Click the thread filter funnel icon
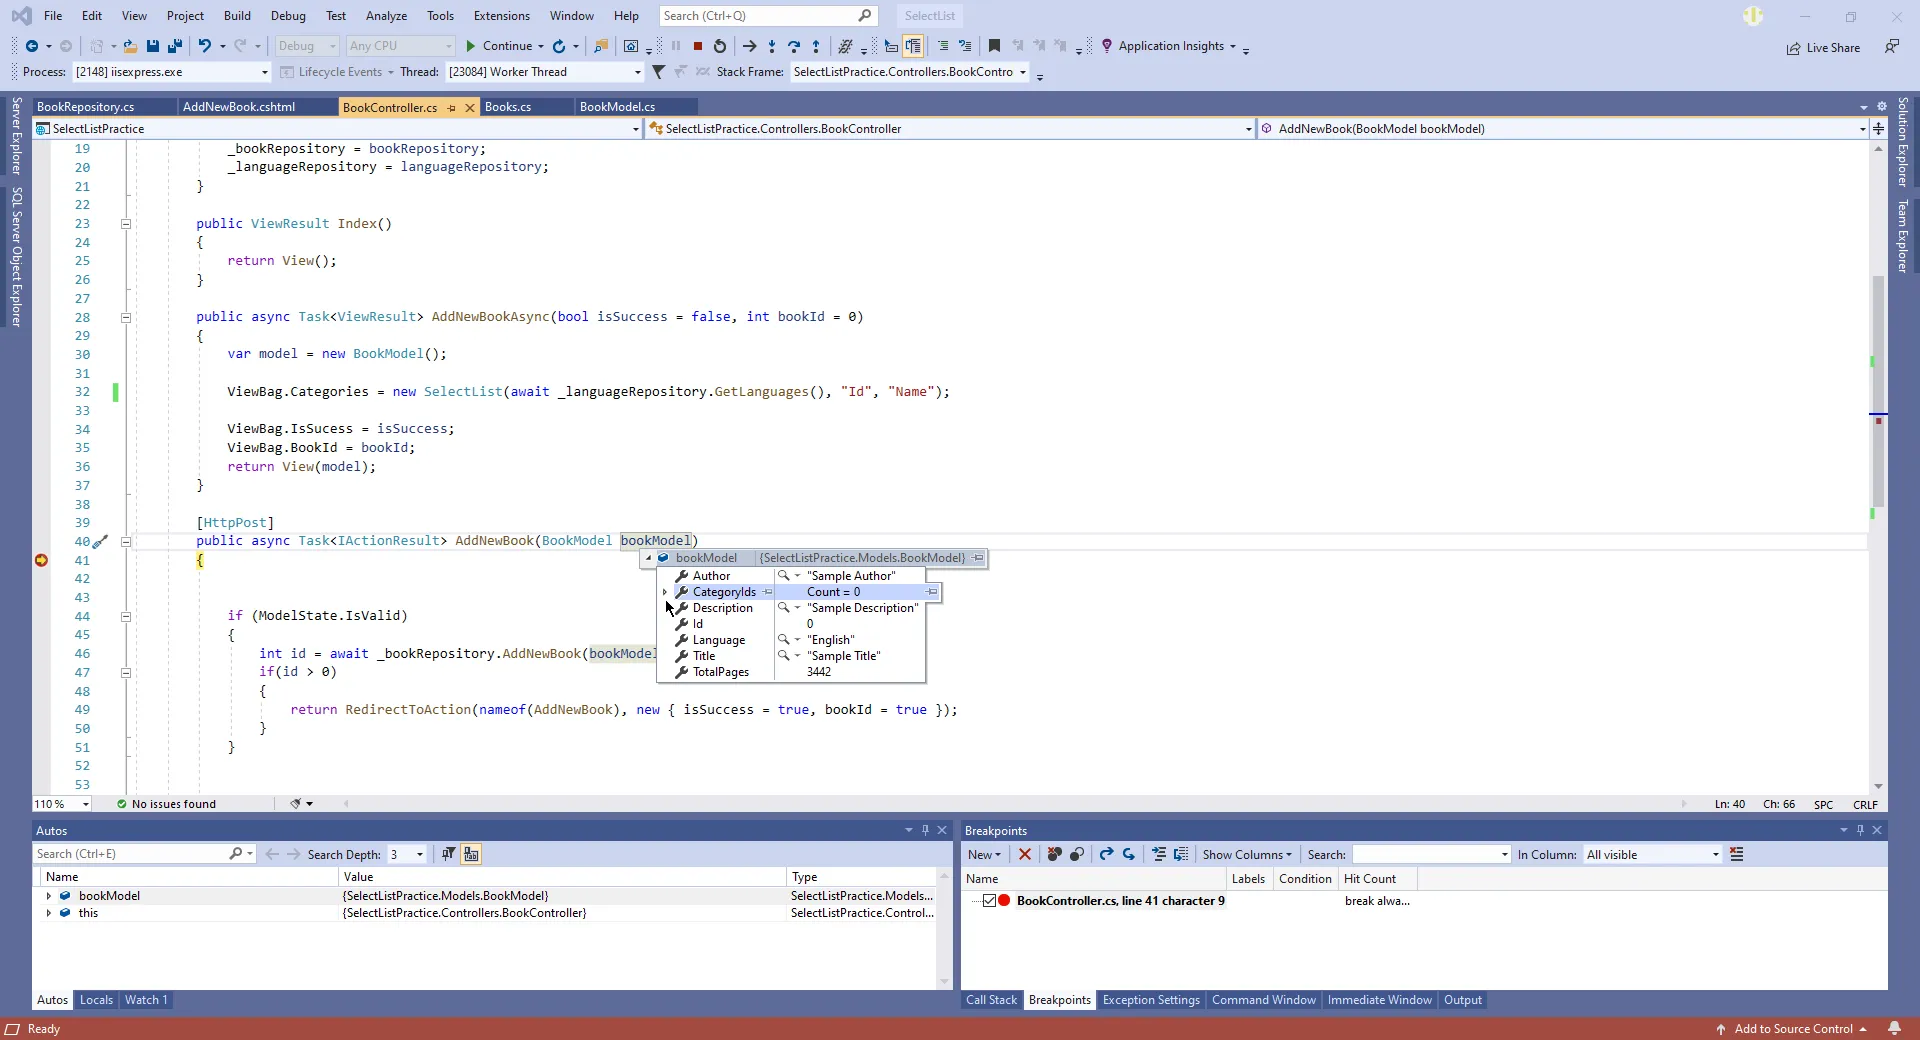Viewport: 1920px width, 1040px height. point(658,72)
